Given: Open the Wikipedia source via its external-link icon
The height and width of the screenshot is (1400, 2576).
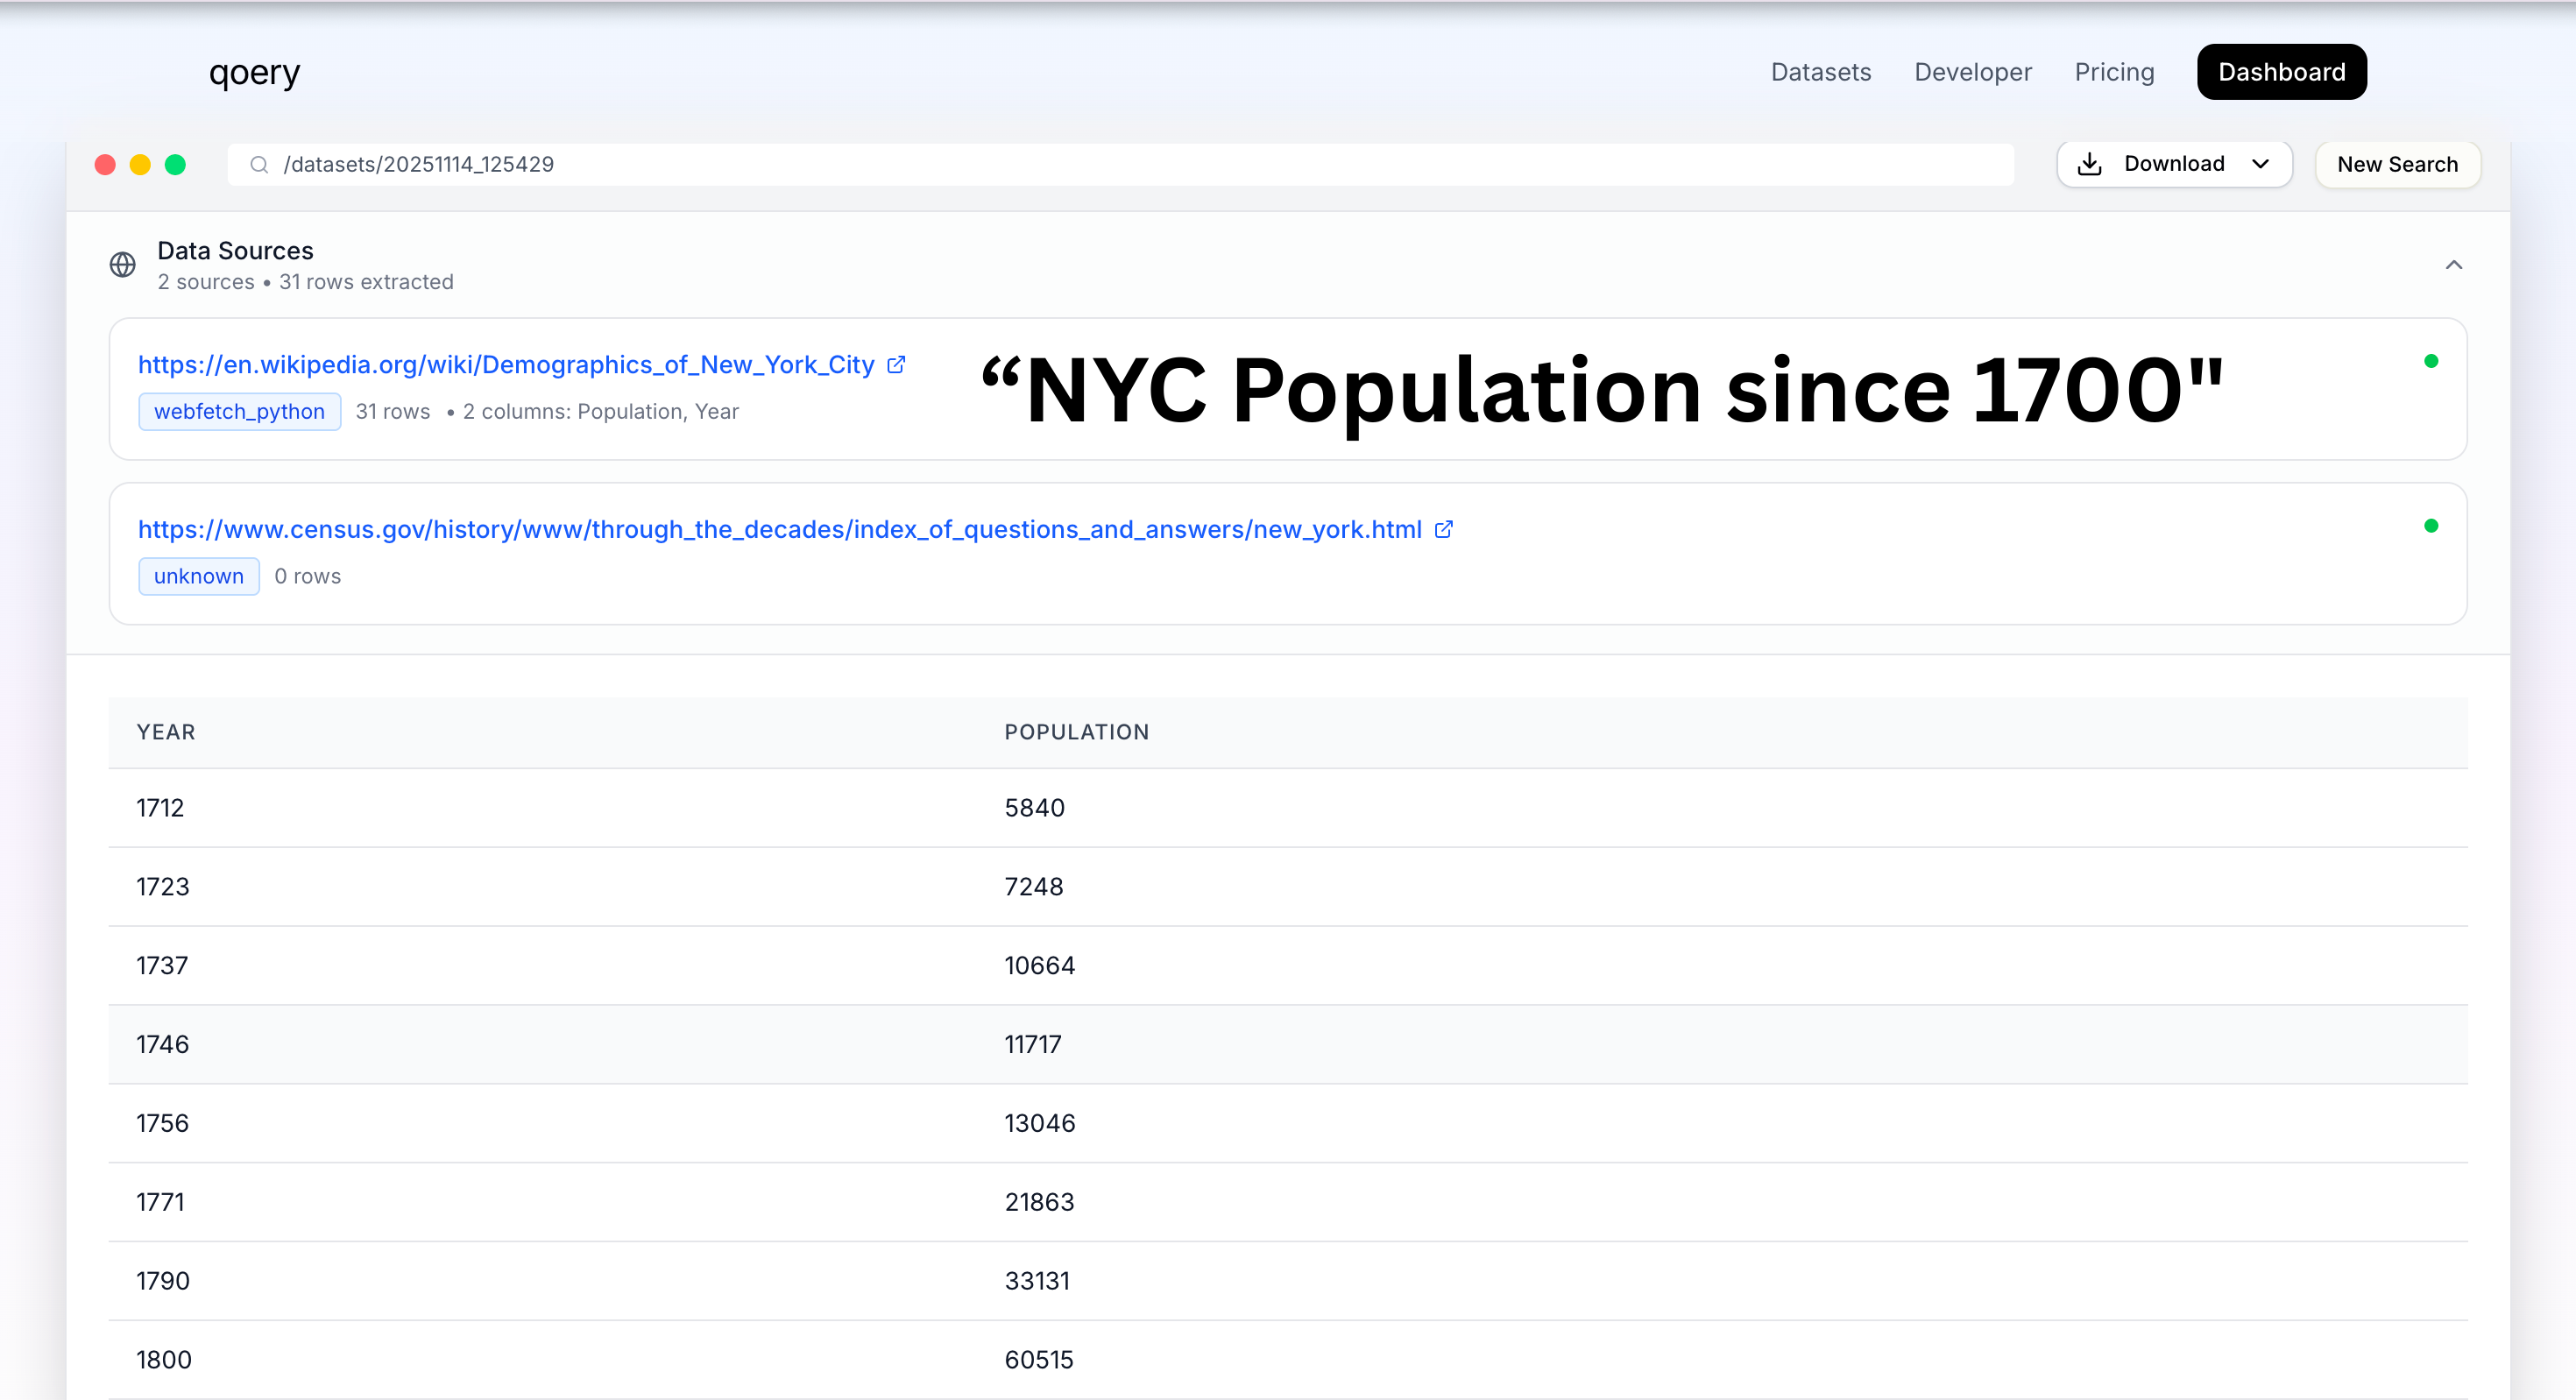Looking at the screenshot, I should click(895, 364).
